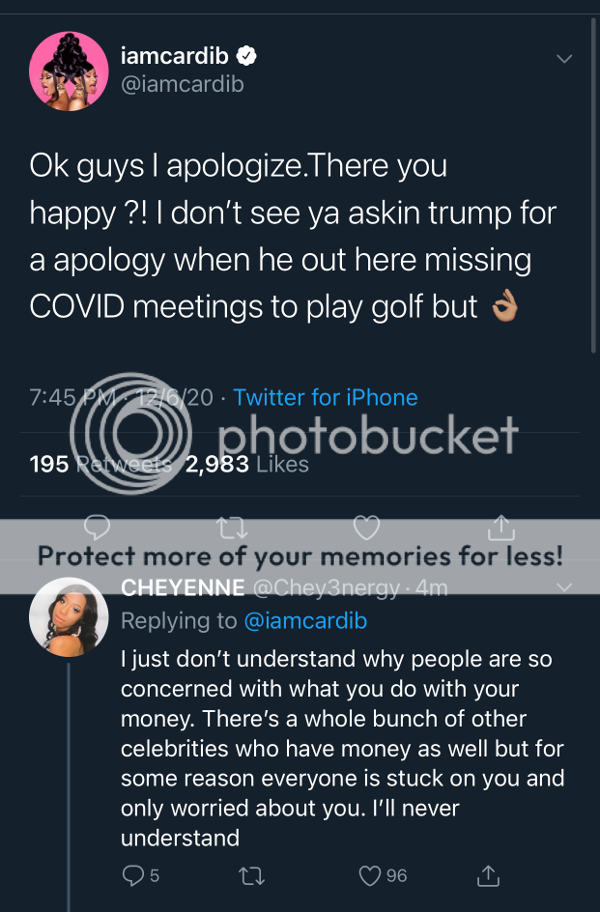600x912 pixels.
Task: Like the main iamcardib tweet
Action: coord(367,526)
